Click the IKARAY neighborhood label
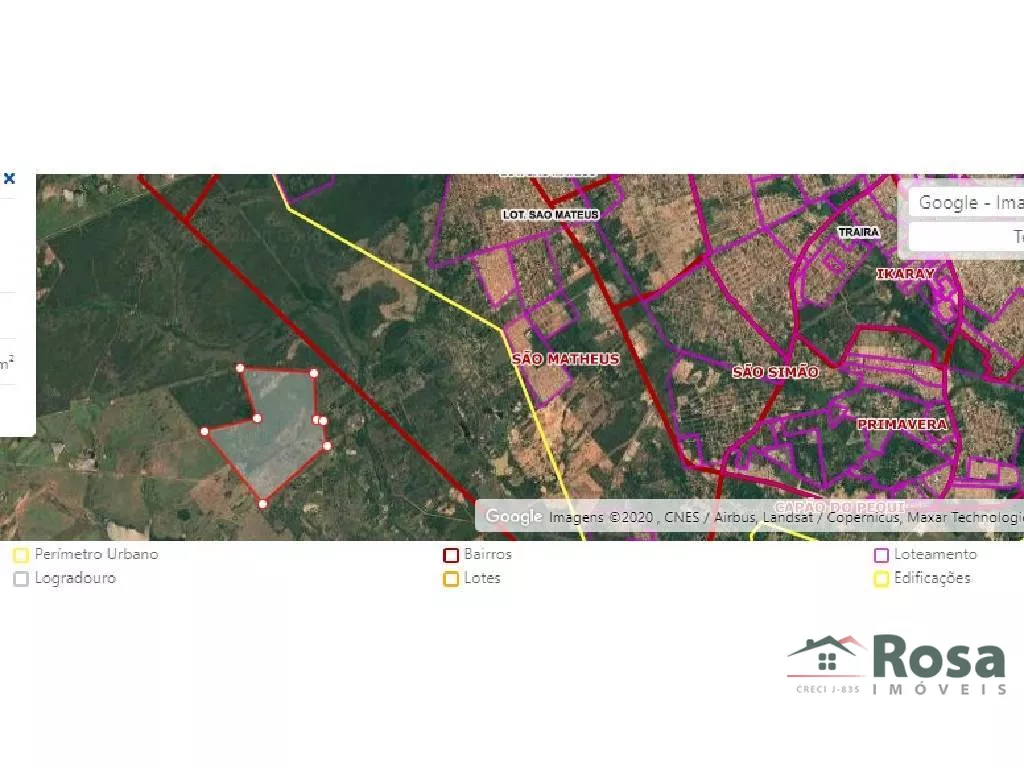This screenshot has height=768, width=1024. click(x=905, y=274)
